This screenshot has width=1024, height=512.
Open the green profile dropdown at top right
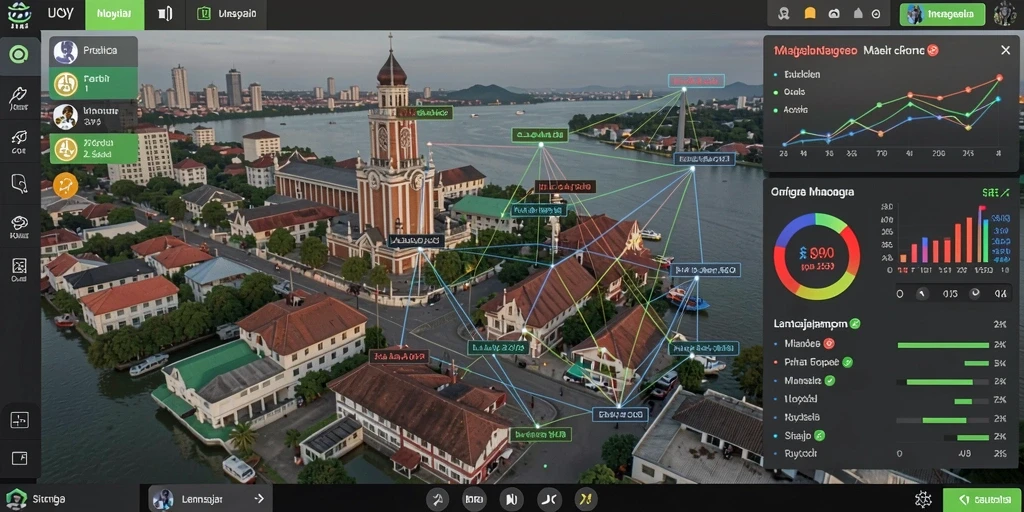pos(942,14)
